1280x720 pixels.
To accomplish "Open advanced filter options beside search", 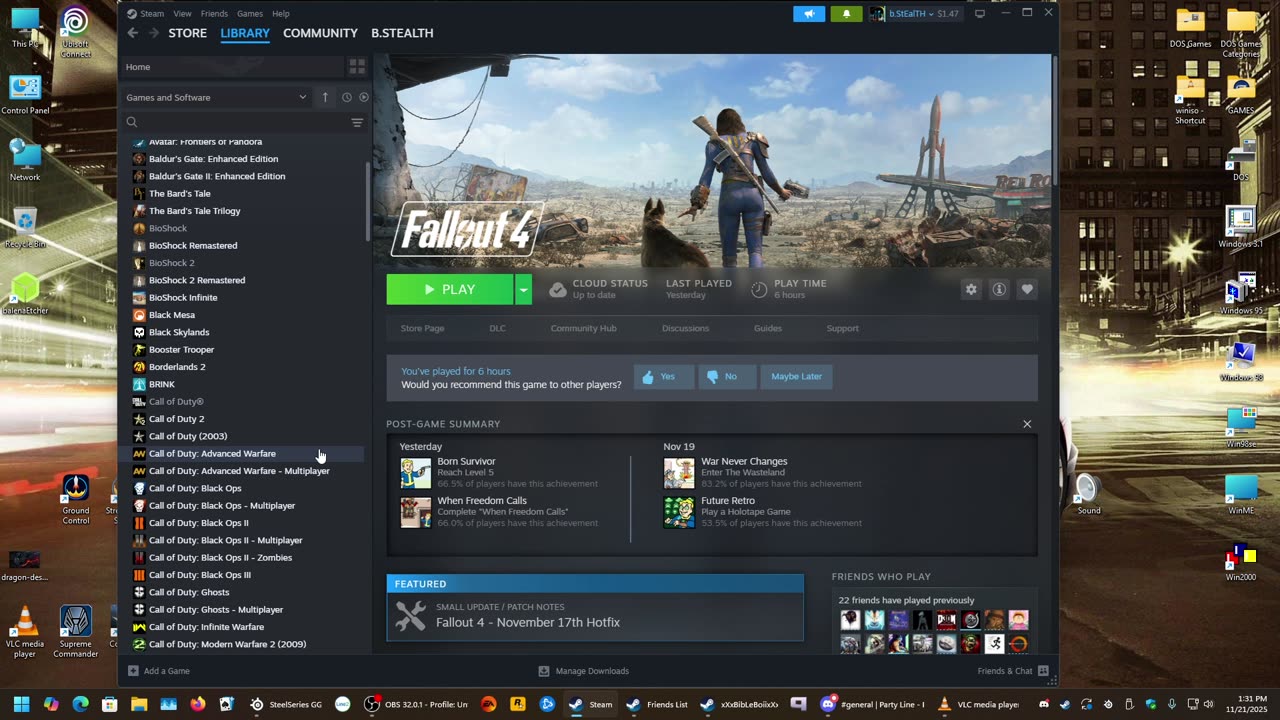I will [357, 122].
